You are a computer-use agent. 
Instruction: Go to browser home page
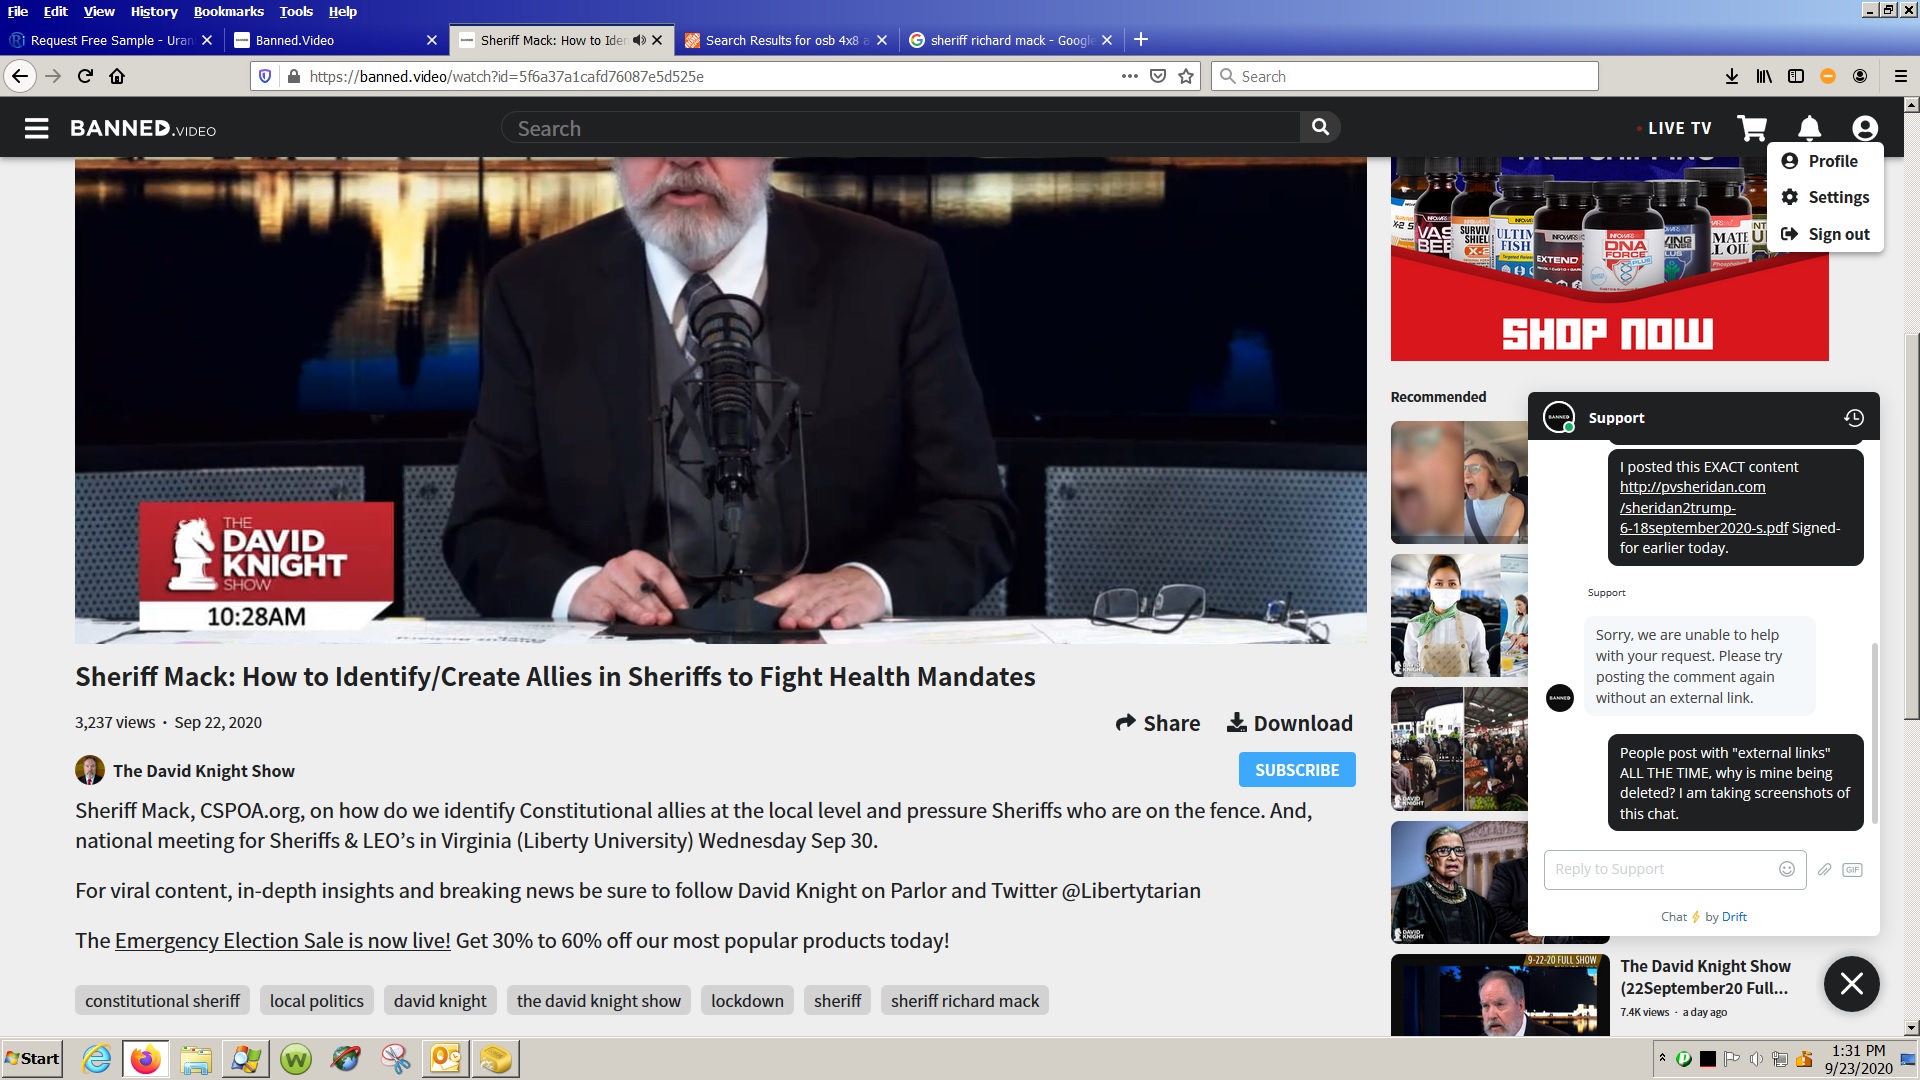pos(117,76)
